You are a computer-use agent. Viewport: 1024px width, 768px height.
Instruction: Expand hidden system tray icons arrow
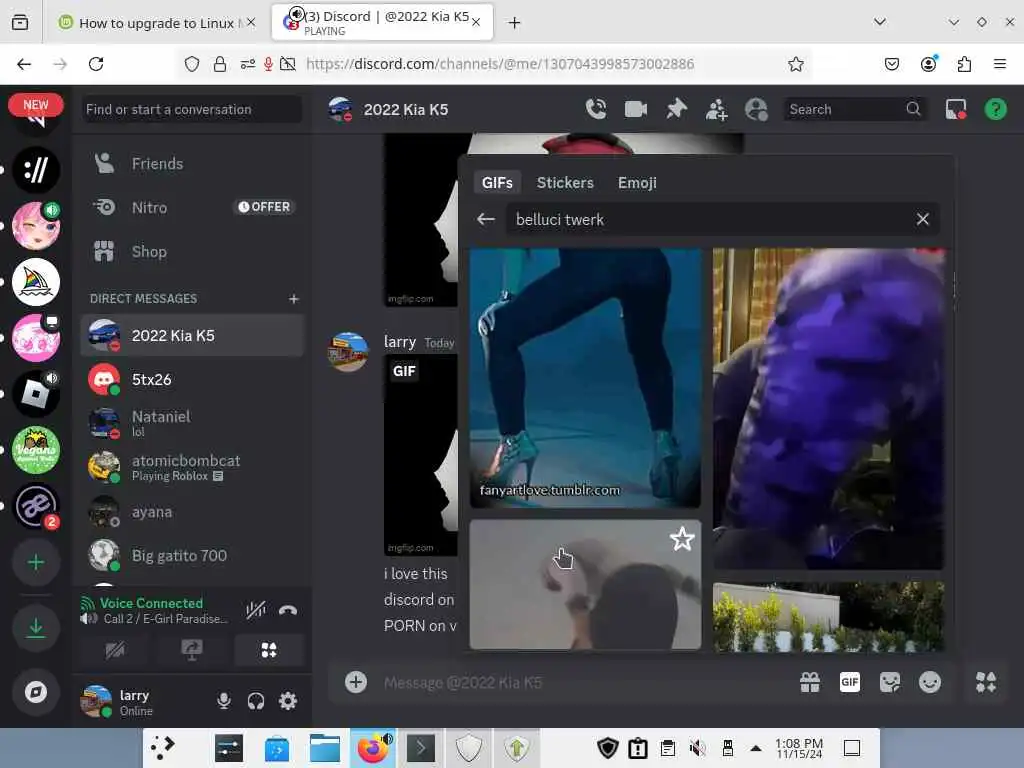pos(756,748)
